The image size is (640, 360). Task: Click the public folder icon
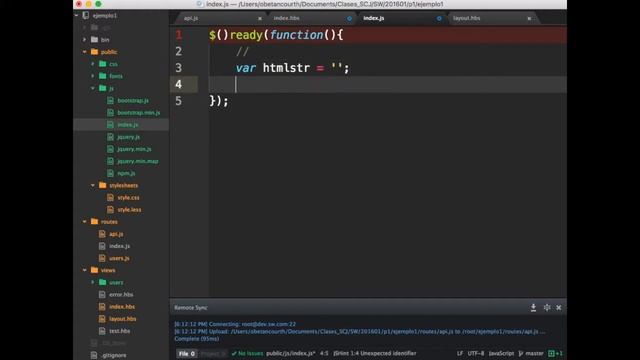point(94,52)
